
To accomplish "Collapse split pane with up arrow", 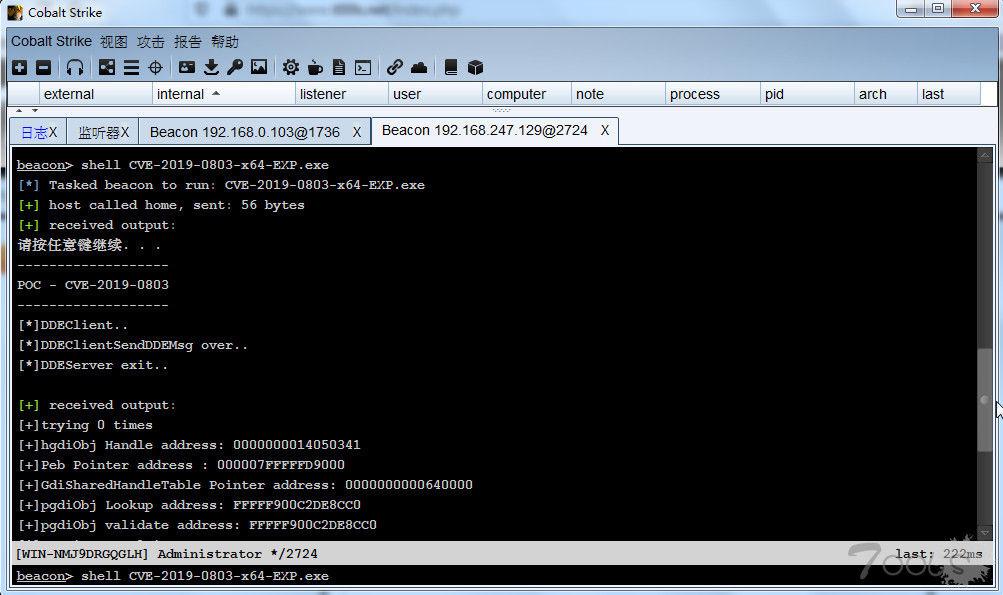I will pyautogui.click(x=18, y=111).
